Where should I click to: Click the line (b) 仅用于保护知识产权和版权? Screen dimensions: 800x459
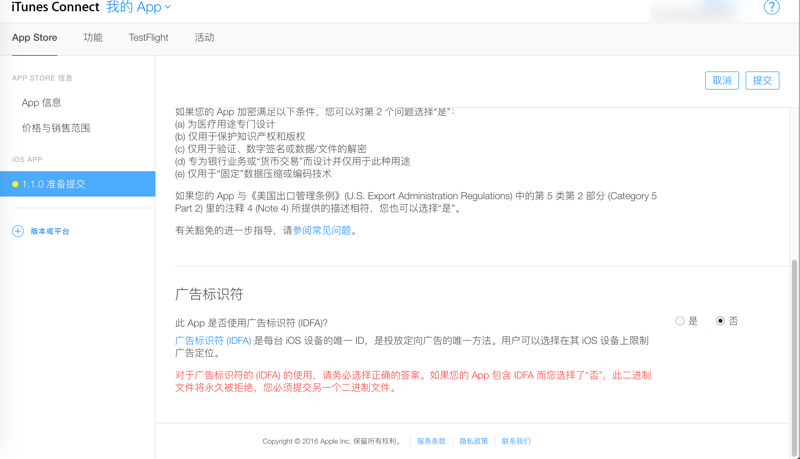pos(240,137)
